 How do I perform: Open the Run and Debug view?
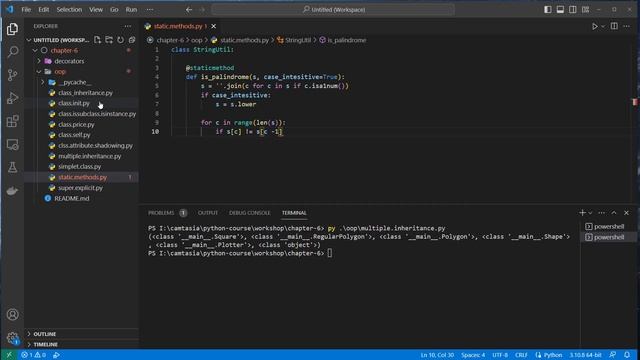pos(13,98)
